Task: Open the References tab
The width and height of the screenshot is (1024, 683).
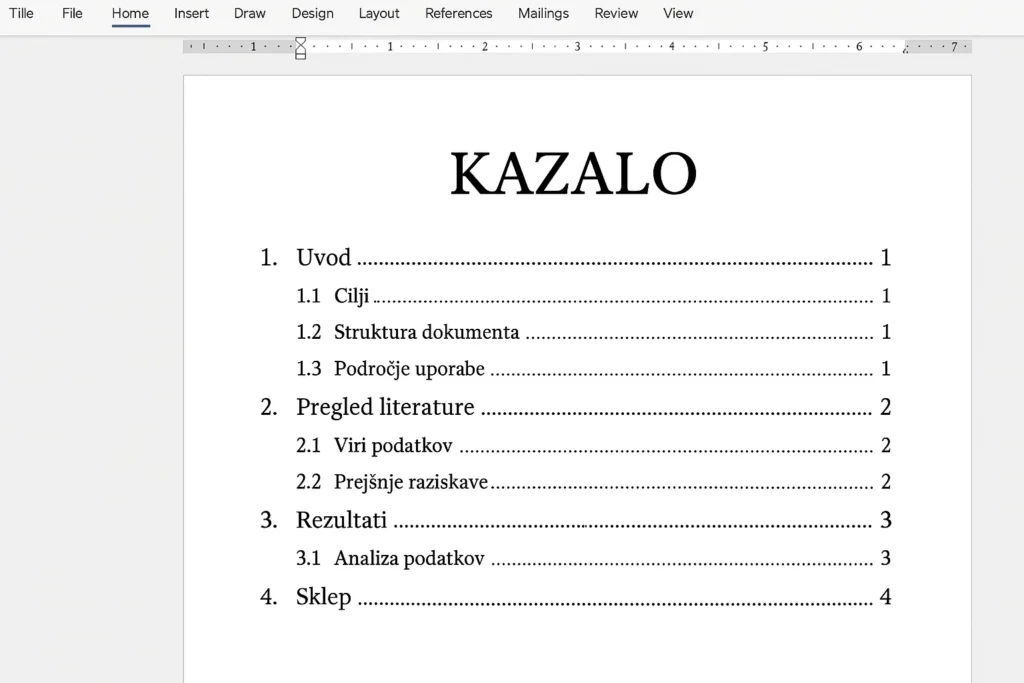Action: [x=458, y=13]
